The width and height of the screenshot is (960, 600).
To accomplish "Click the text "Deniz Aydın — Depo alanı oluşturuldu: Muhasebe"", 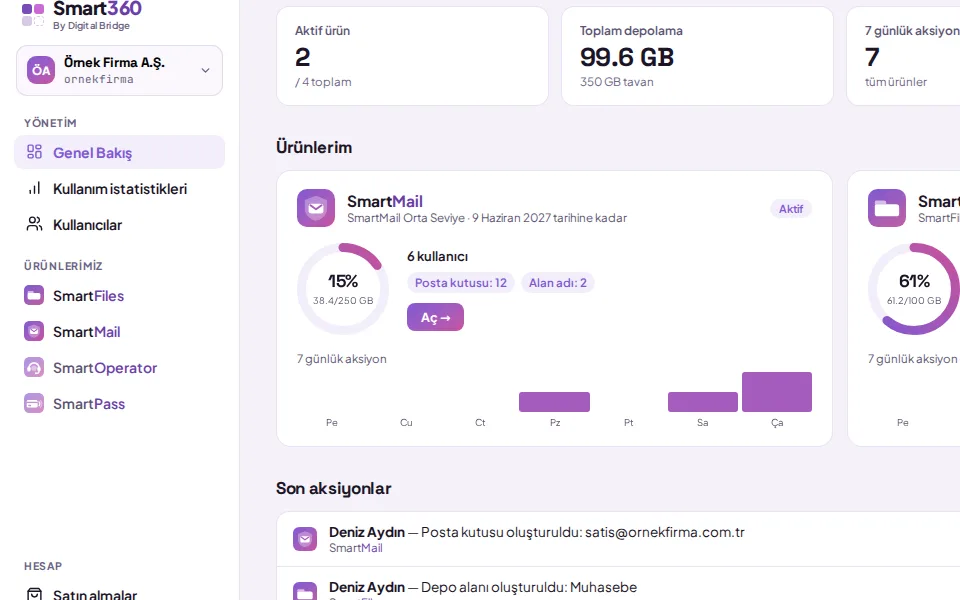I will pyautogui.click(x=483, y=588).
